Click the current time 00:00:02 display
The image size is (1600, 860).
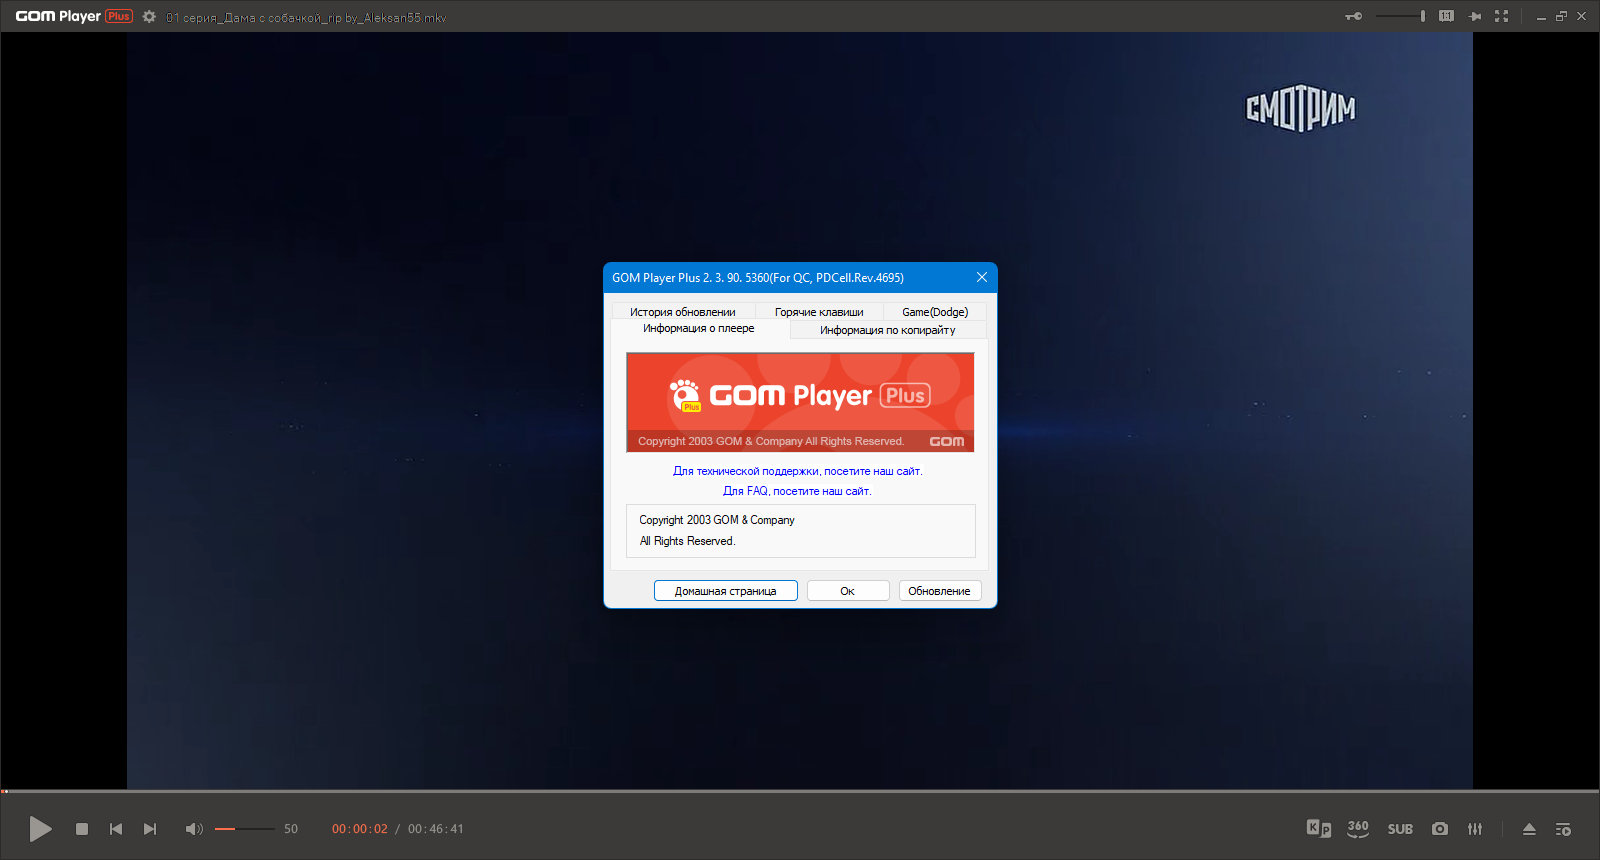coord(360,829)
